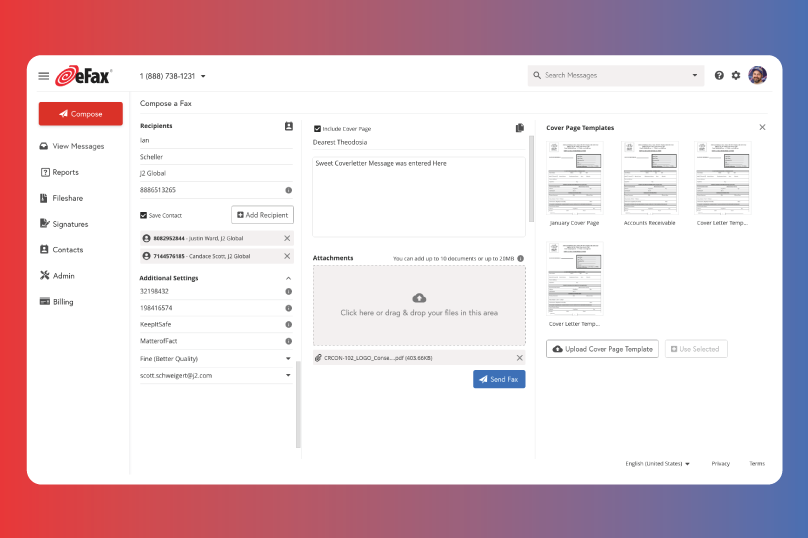Click subject field Dearest Theodosia
The image size is (808, 538).
point(419,142)
